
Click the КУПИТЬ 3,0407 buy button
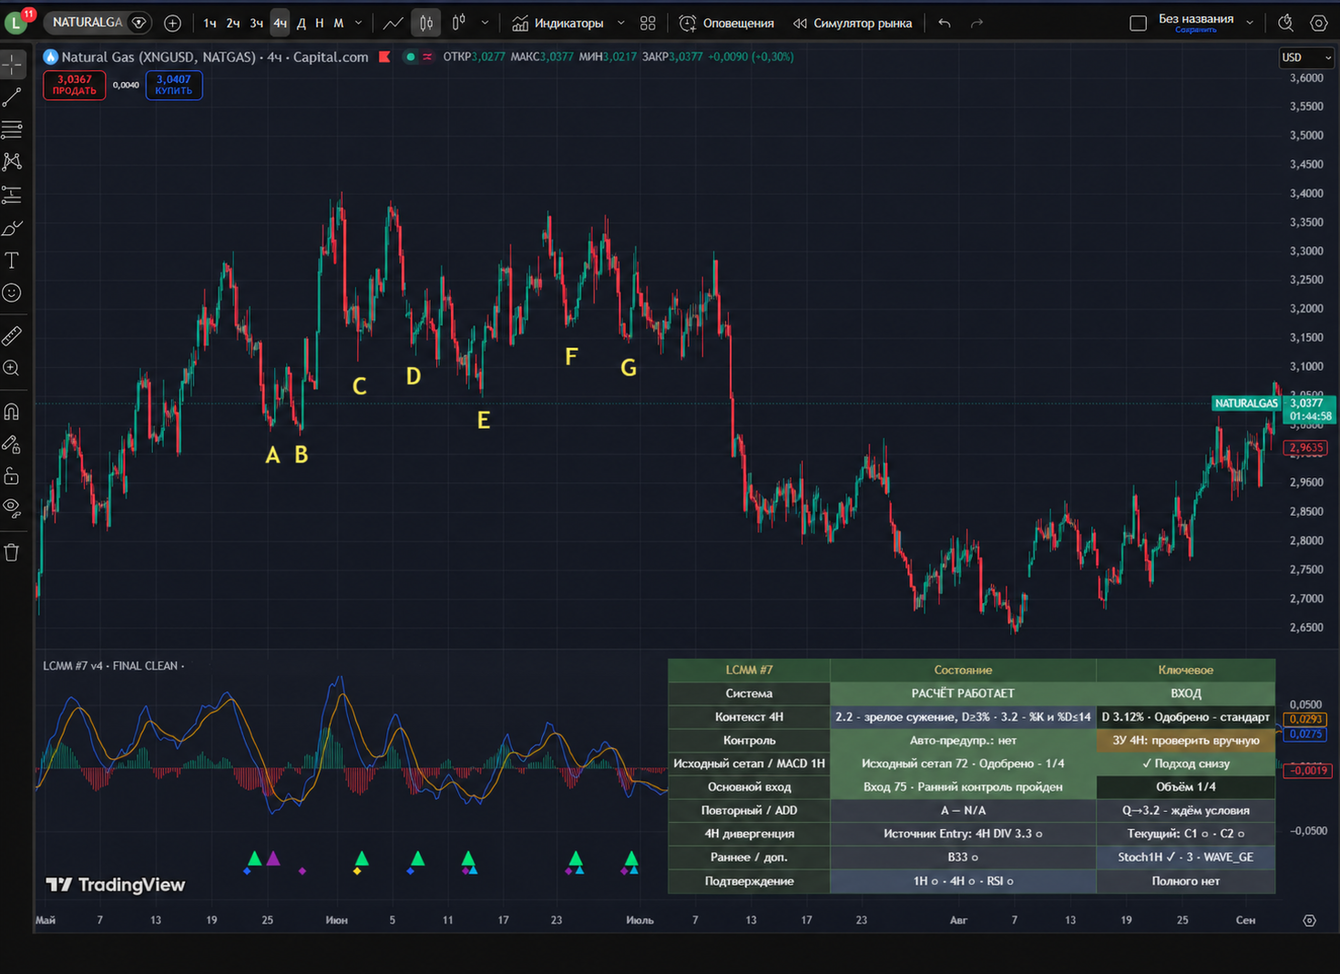[174, 85]
